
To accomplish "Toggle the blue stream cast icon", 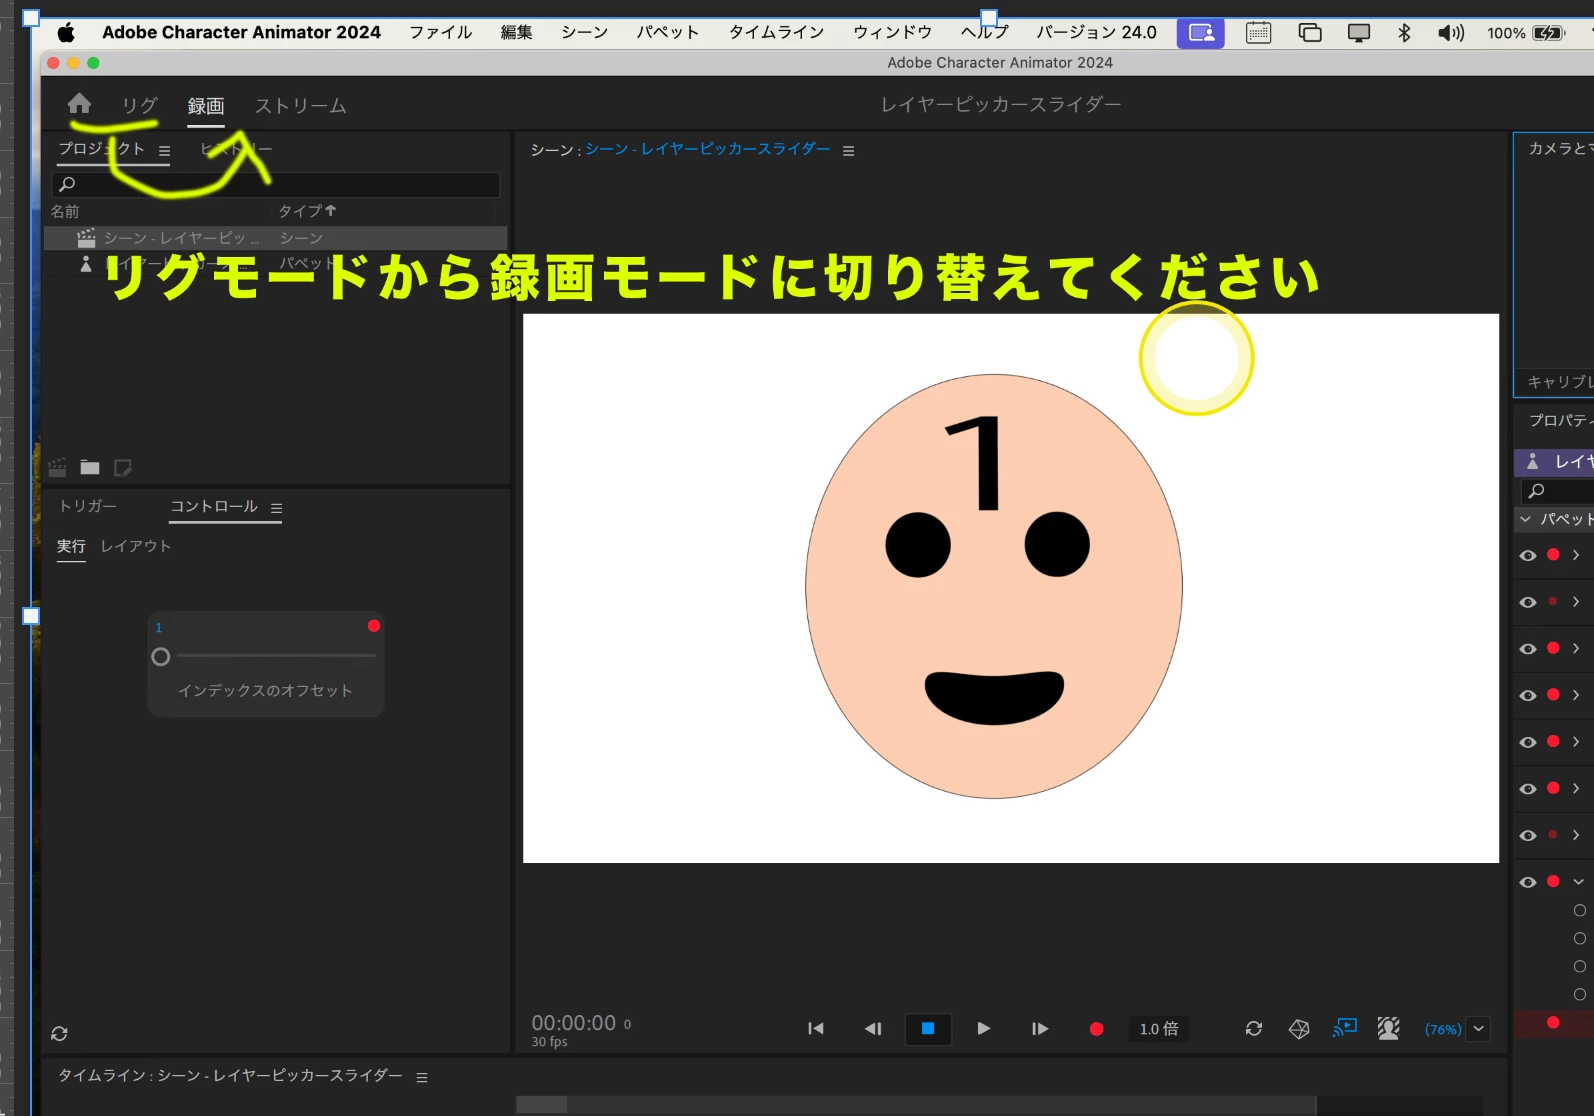I will click(1345, 1027).
